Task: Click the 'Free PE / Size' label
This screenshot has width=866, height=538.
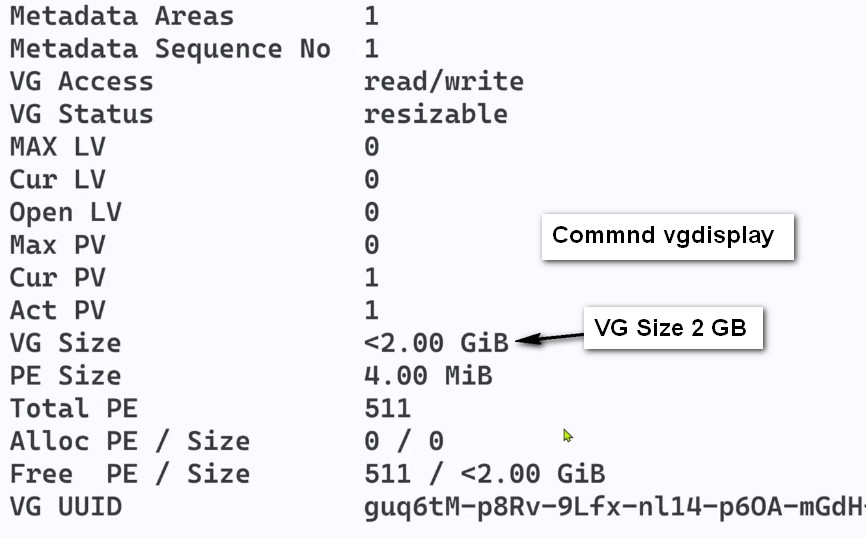Action: coord(130,474)
